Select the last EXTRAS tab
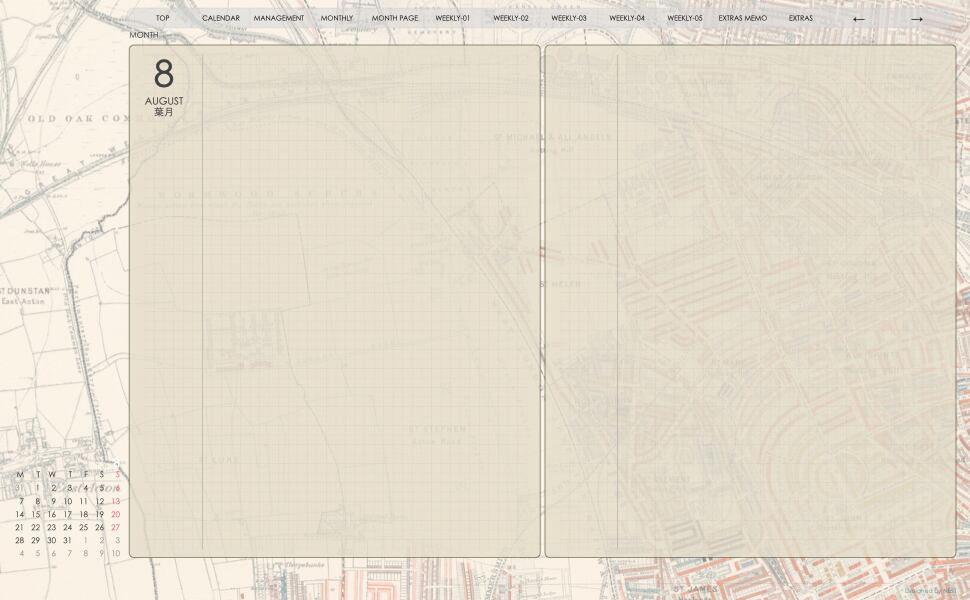The height and width of the screenshot is (600, 970). [800, 18]
